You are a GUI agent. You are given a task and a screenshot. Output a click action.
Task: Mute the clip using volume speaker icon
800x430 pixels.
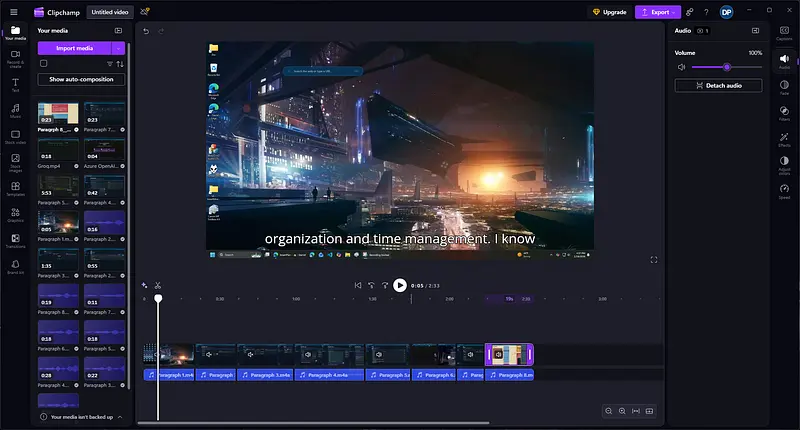pos(681,67)
